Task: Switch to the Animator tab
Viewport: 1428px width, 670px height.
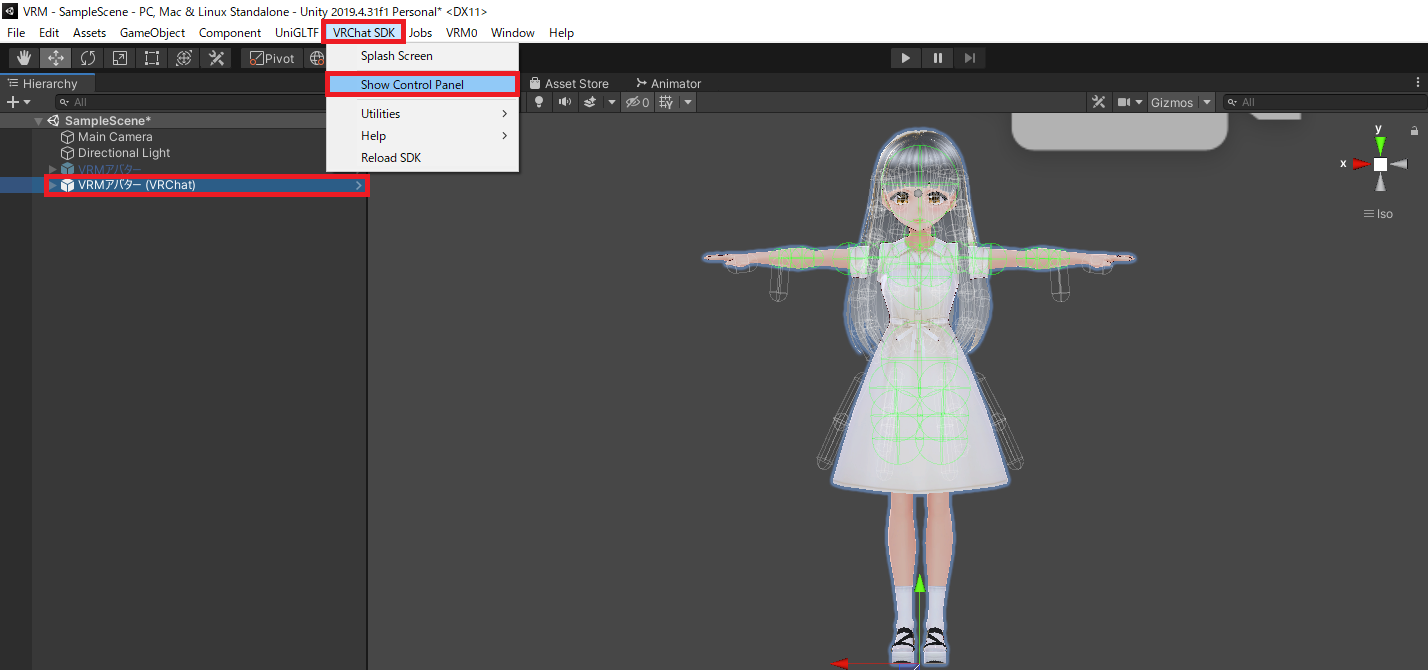Action: click(668, 83)
